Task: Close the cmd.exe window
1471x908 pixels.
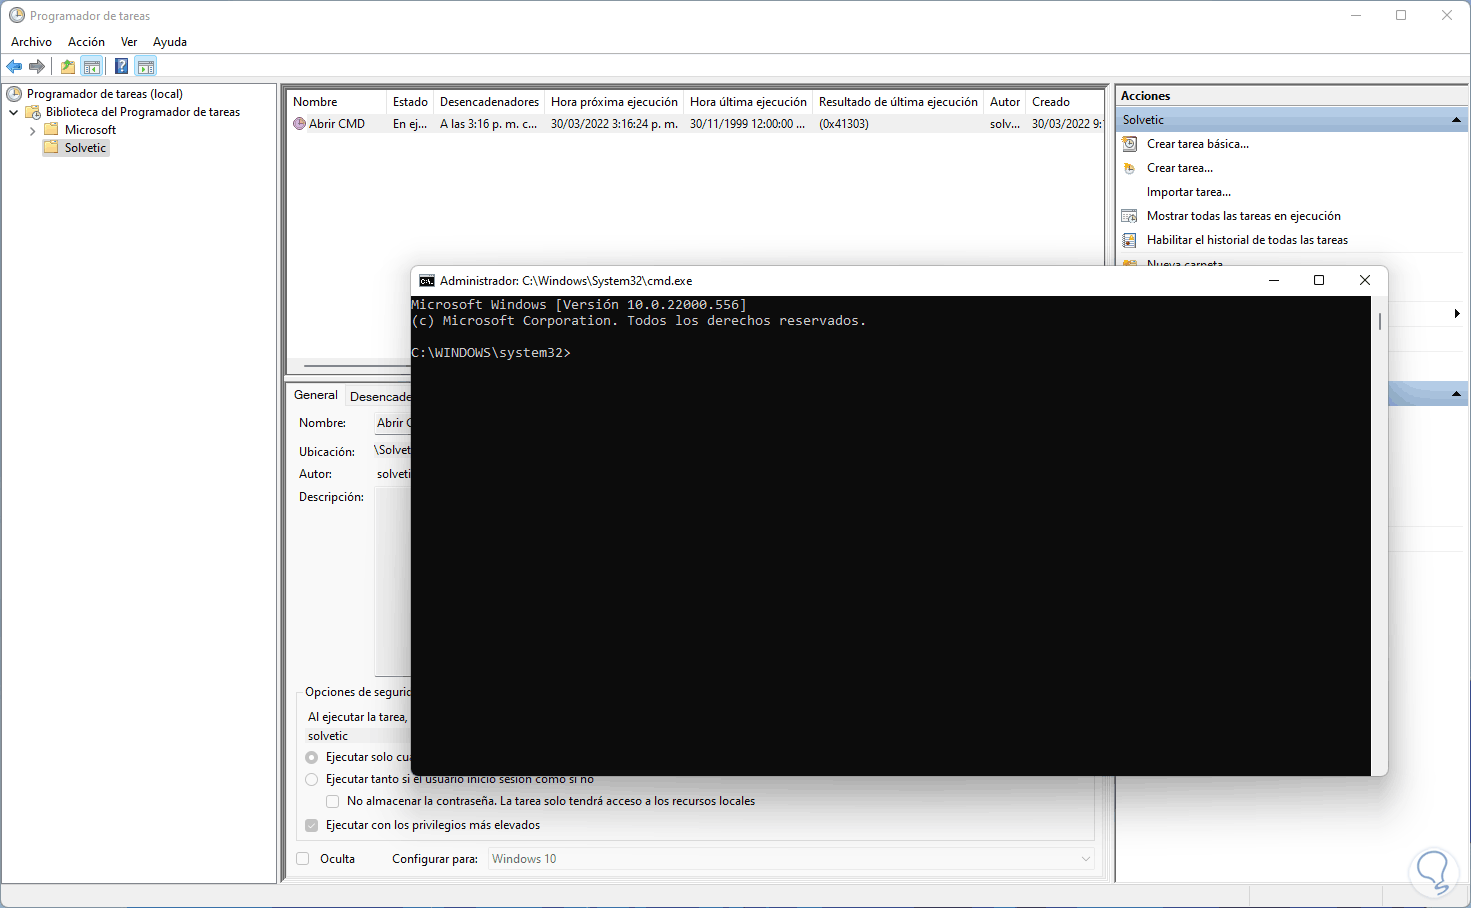Action: click(1365, 281)
